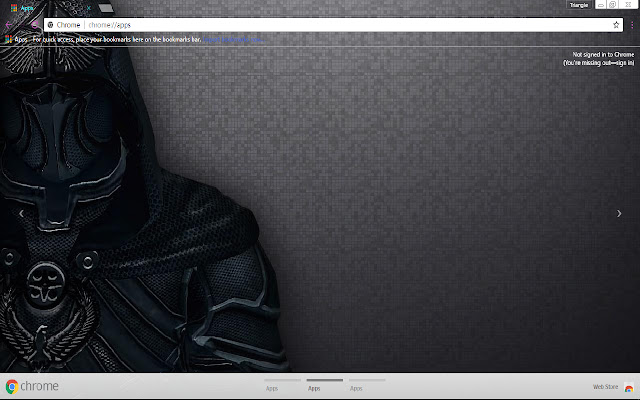
Task: Close the Chrome window
Action: pyautogui.click(x=628, y=5)
